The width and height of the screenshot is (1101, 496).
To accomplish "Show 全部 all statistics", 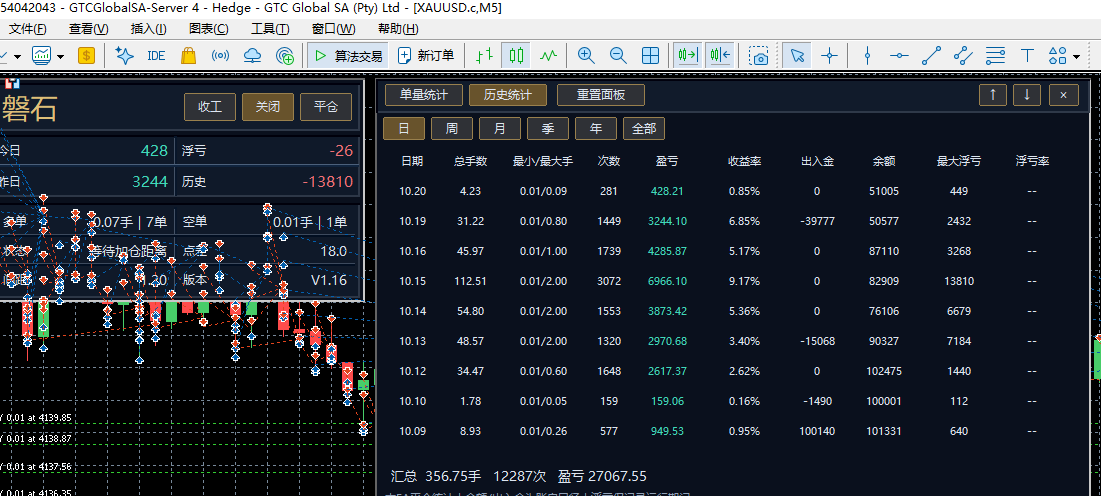I will 644,129.
